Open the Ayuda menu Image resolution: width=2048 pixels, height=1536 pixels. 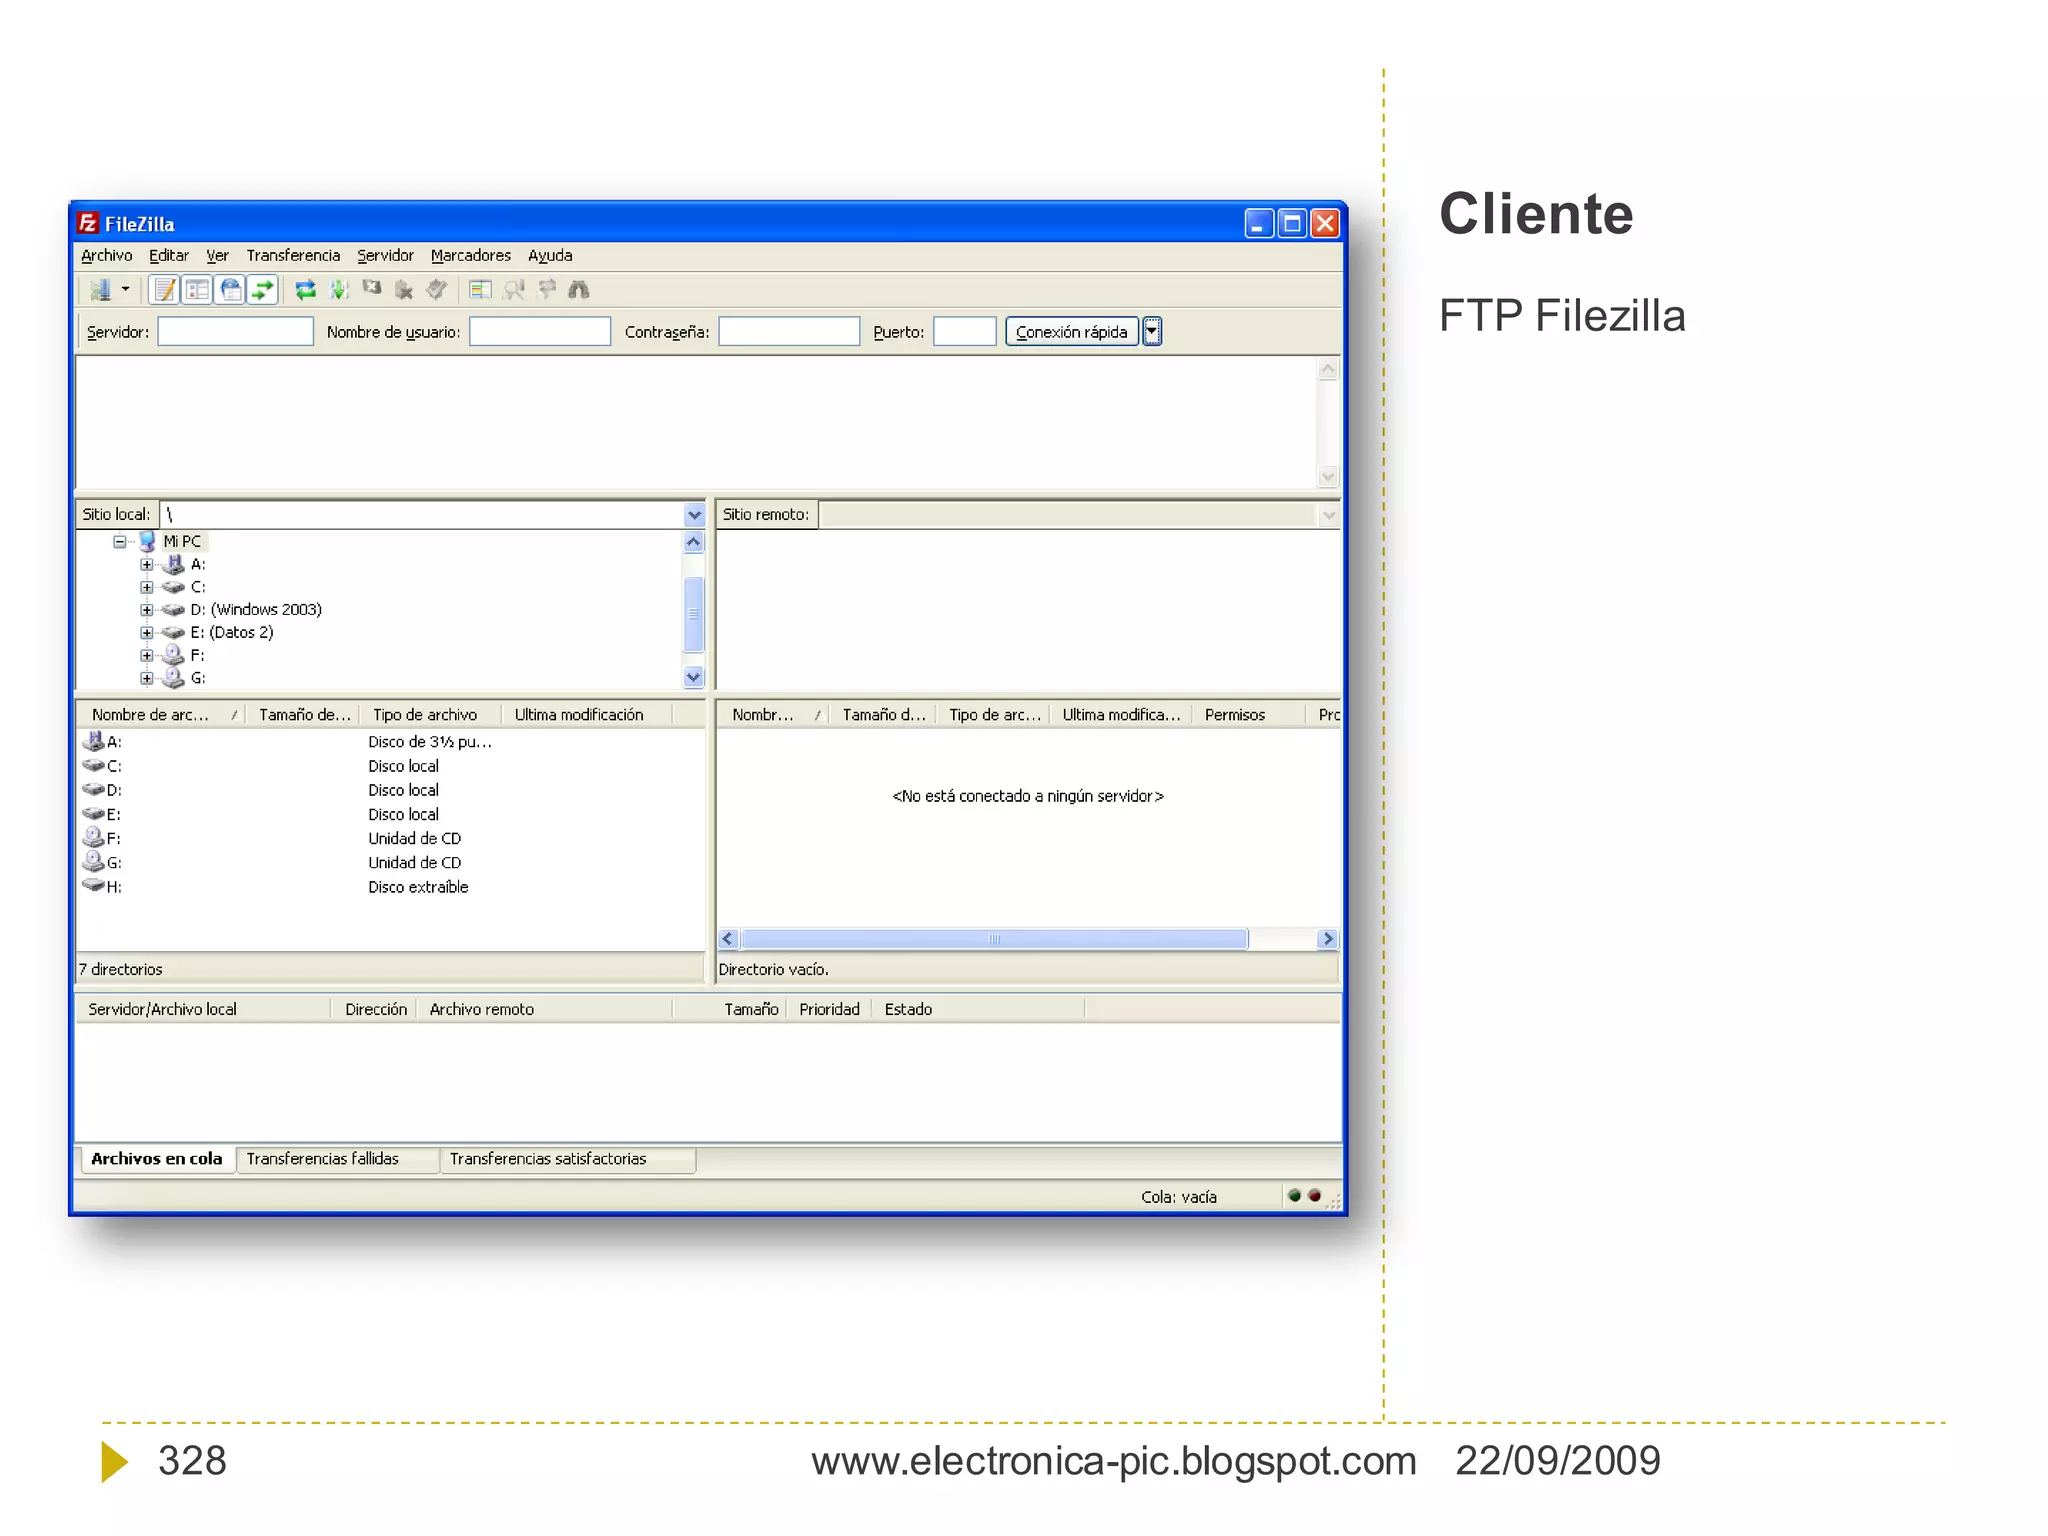[550, 255]
